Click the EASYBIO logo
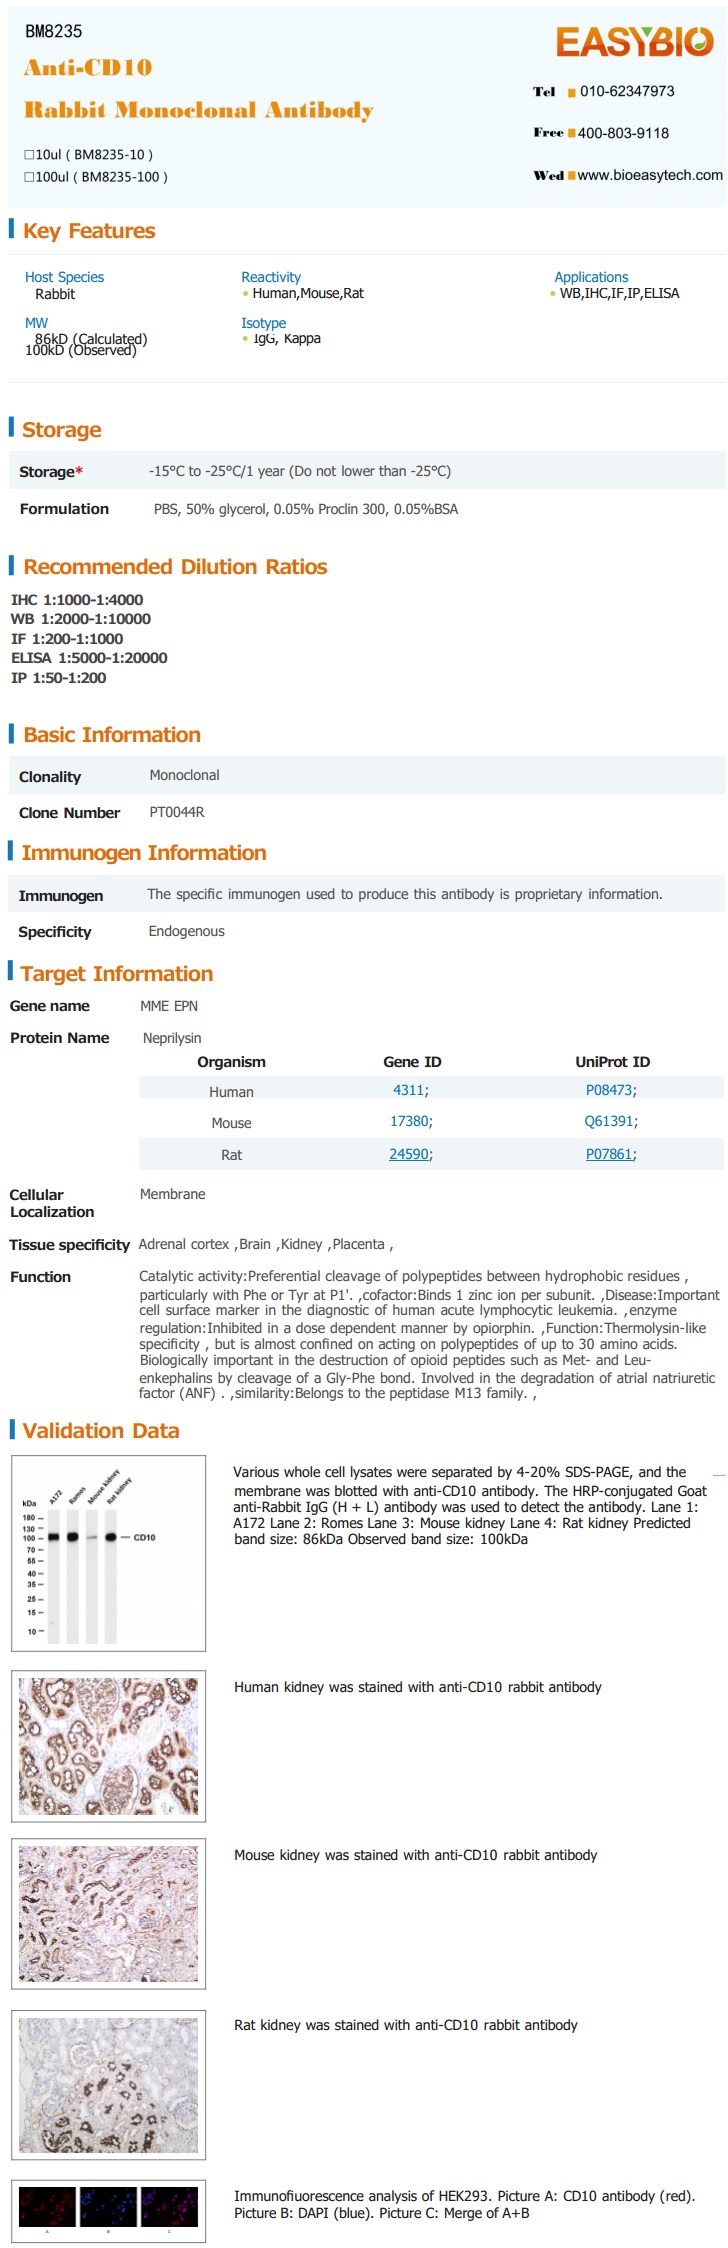Viewport: 728px width, 2248px height. point(635,42)
